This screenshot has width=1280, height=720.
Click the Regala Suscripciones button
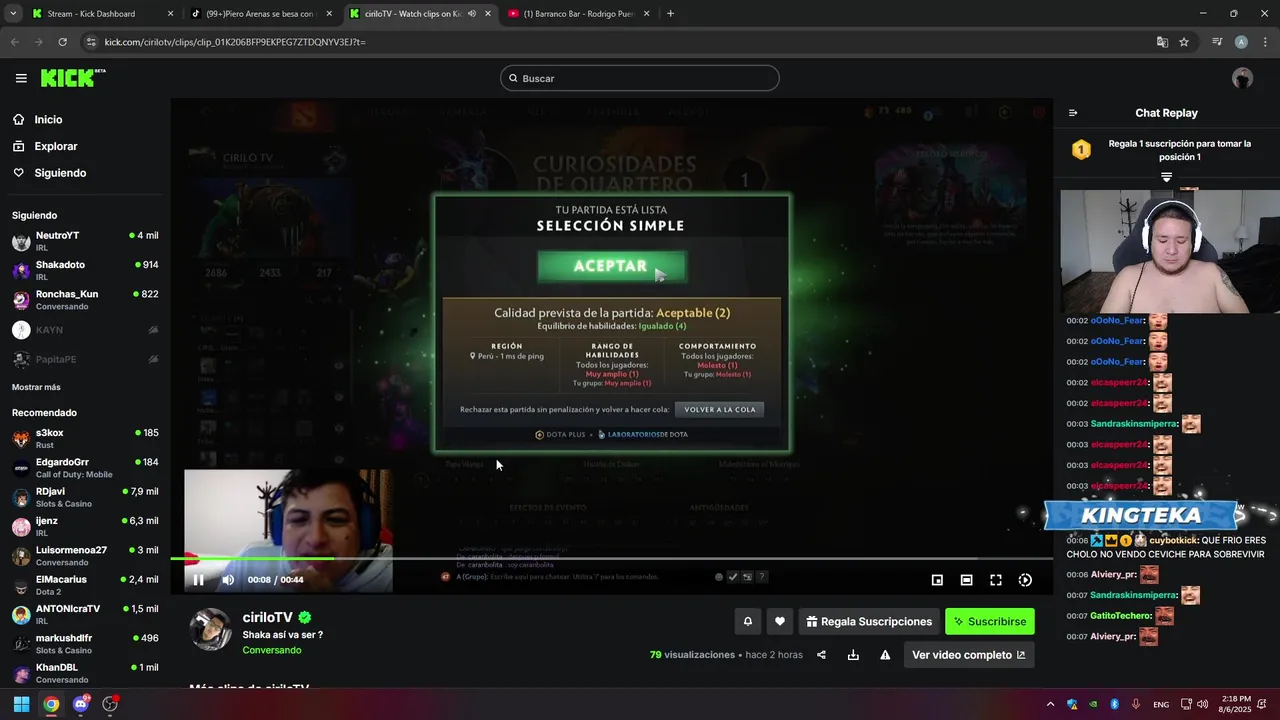coord(869,621)
